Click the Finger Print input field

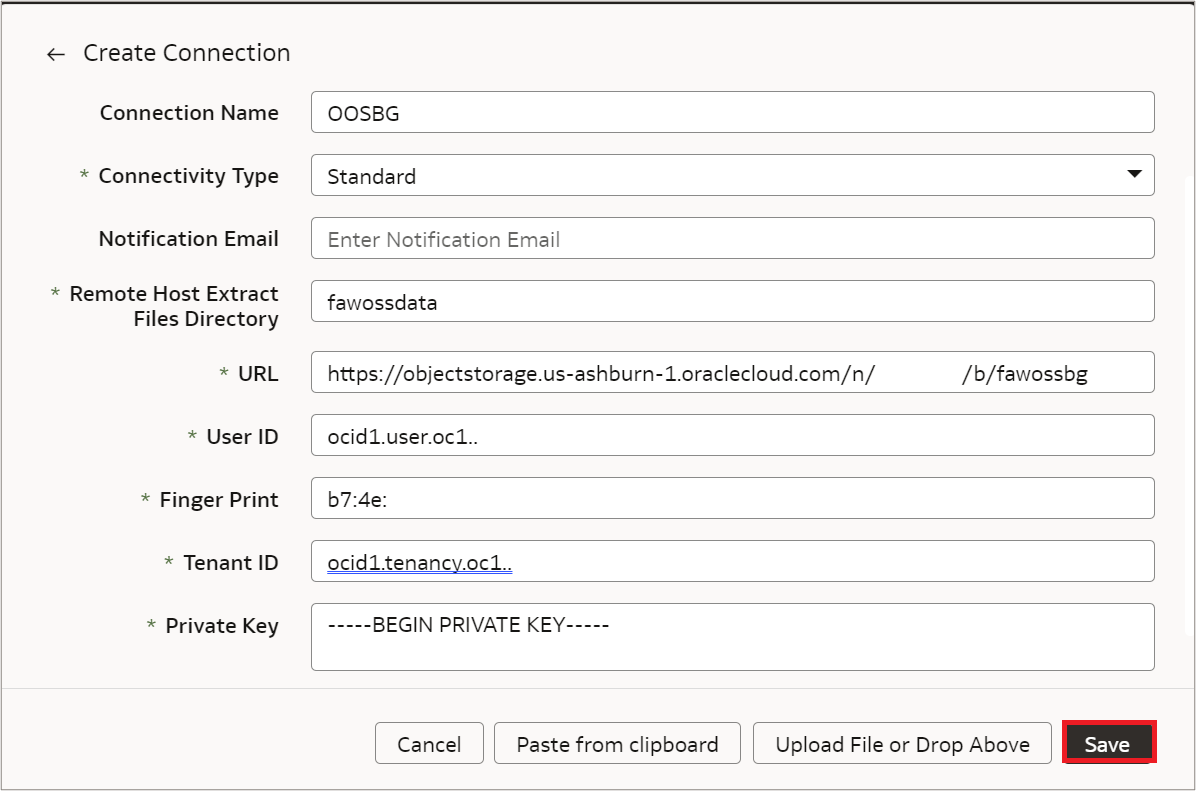pos(732,500)
